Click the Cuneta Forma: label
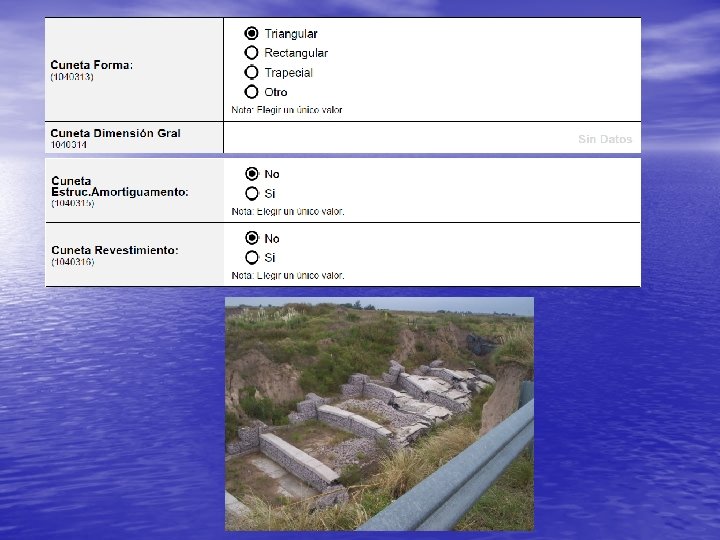Screen dimensions: 720x540 91,65
